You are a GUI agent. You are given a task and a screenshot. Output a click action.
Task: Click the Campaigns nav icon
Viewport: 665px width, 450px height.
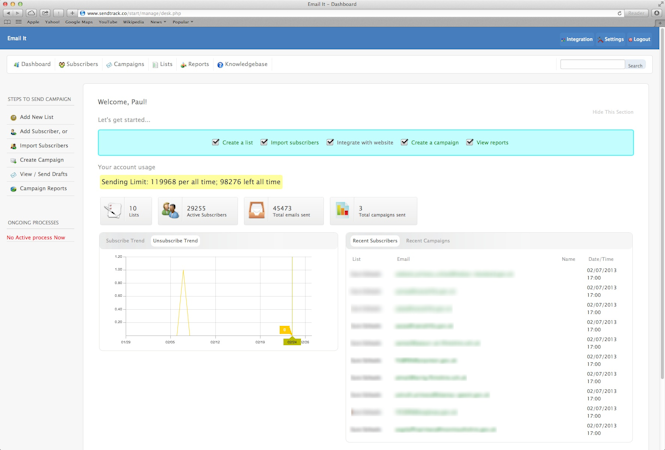pyautogui.click(x=109, y=64)
